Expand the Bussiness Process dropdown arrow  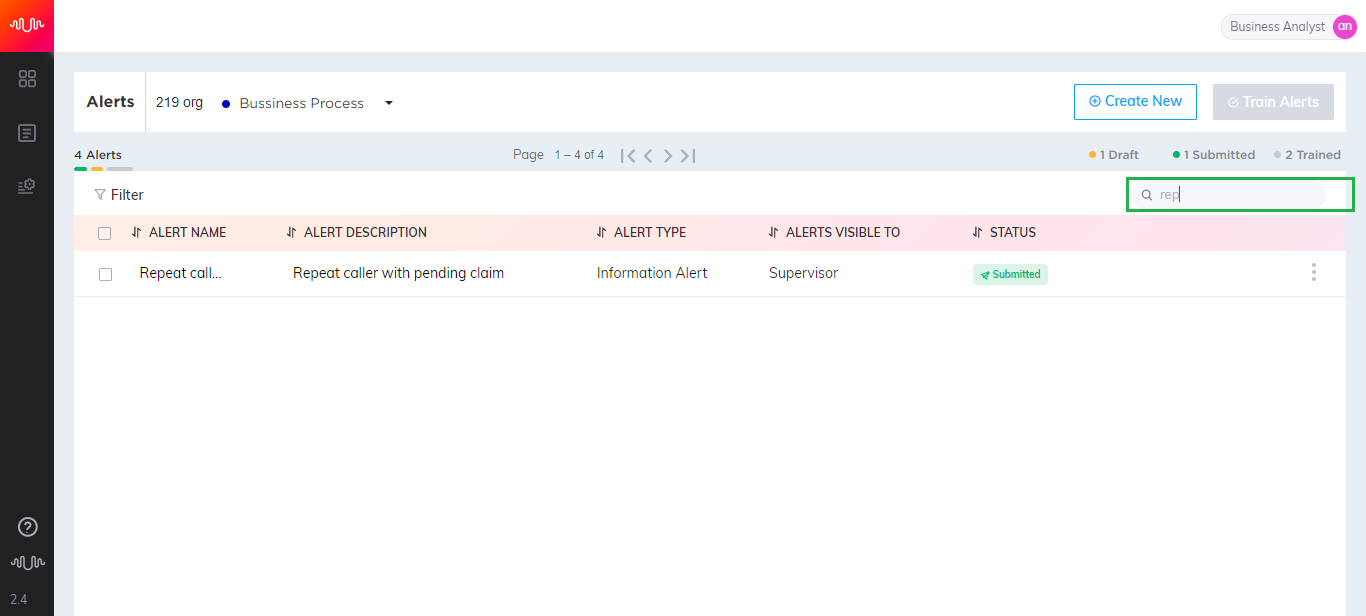coord(389,103)
